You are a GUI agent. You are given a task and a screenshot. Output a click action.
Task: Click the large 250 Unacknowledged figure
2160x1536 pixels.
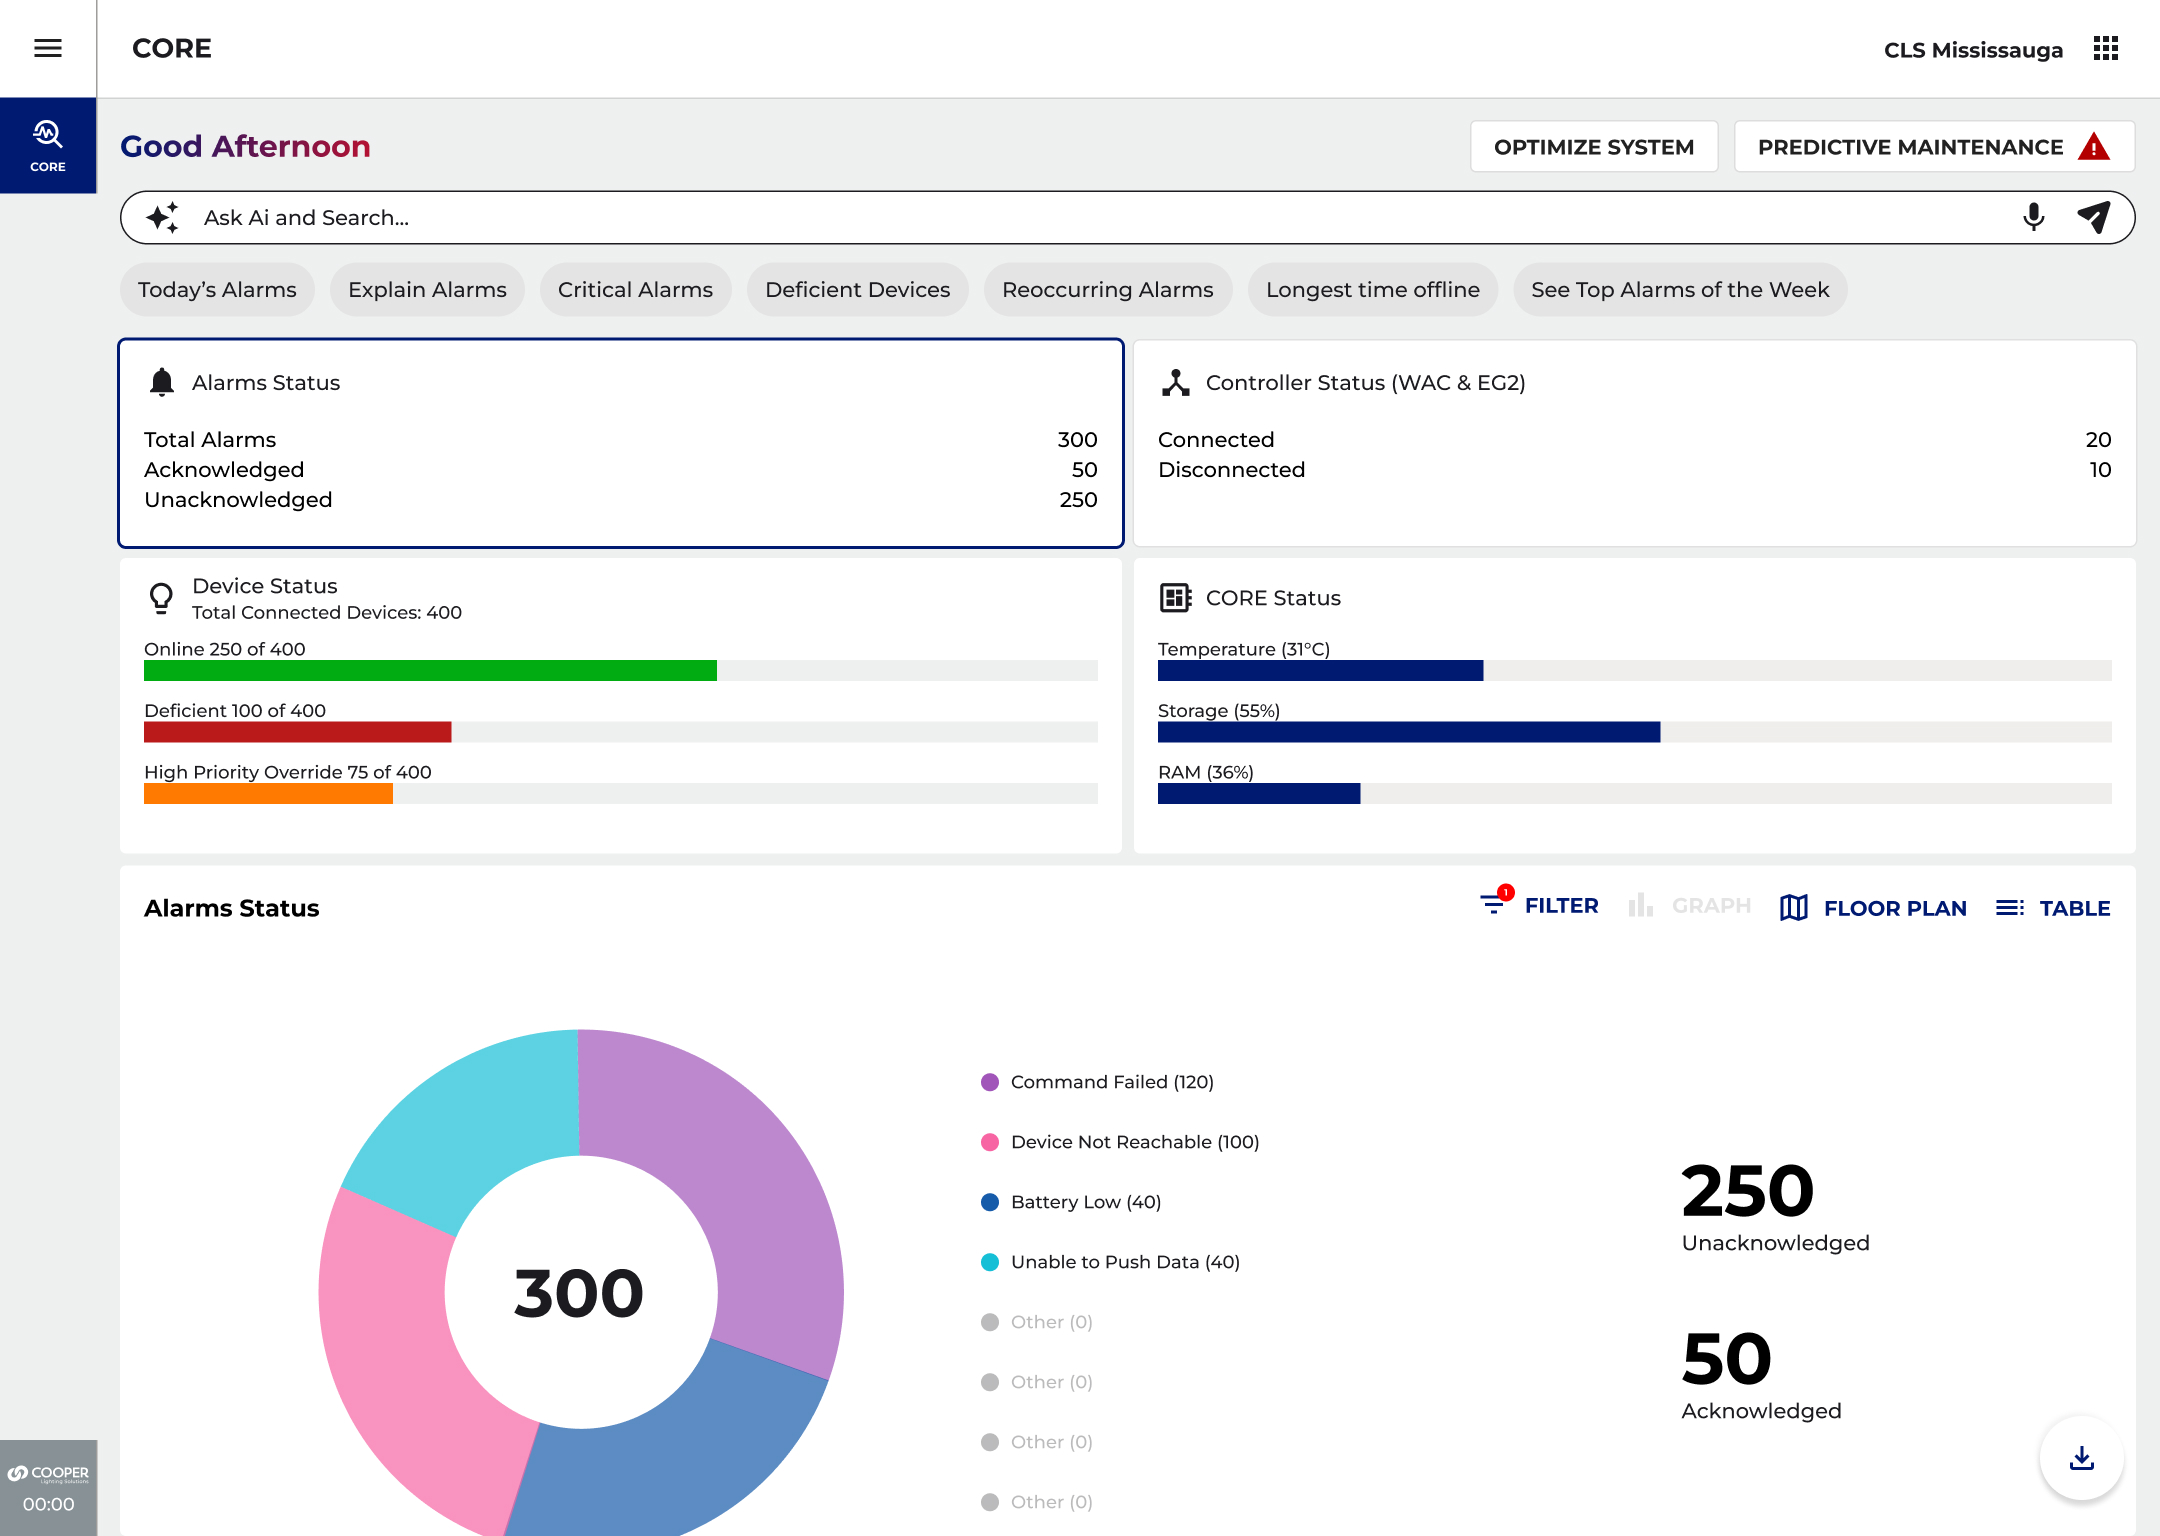click(x=1748, y=1190)
